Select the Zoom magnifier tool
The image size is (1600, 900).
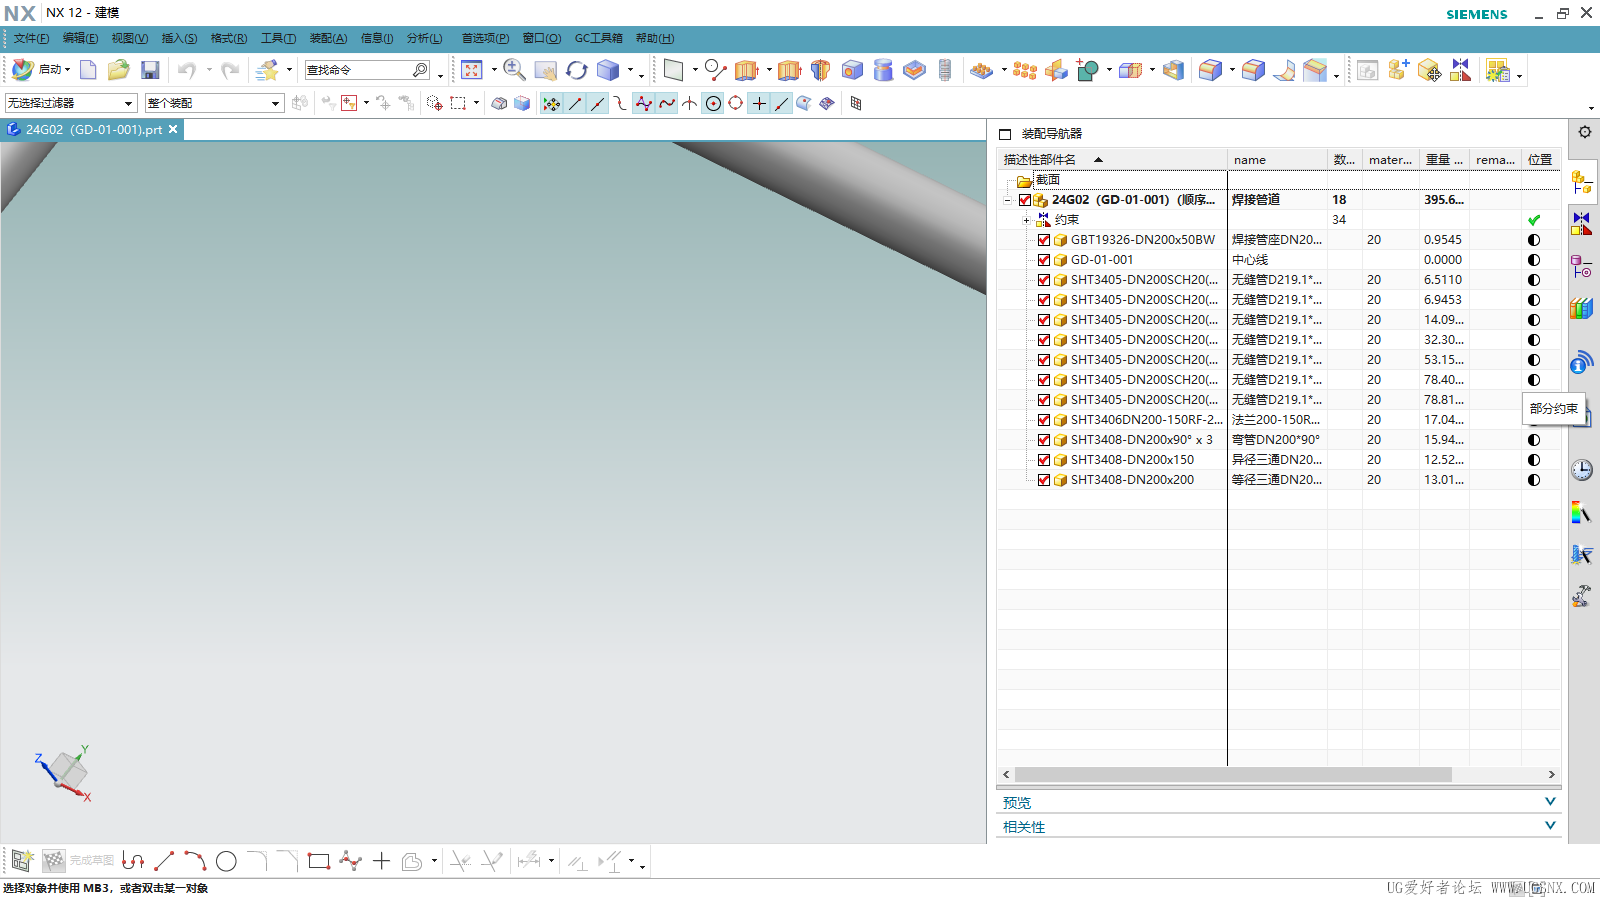point(514,70)
